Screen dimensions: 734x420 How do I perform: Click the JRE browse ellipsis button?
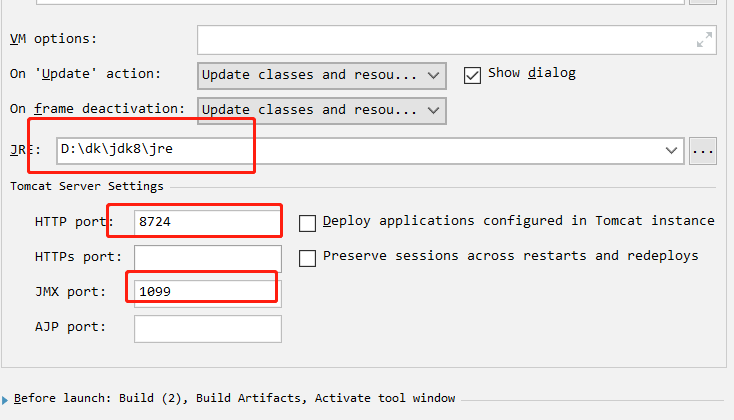tap(703, 151)
